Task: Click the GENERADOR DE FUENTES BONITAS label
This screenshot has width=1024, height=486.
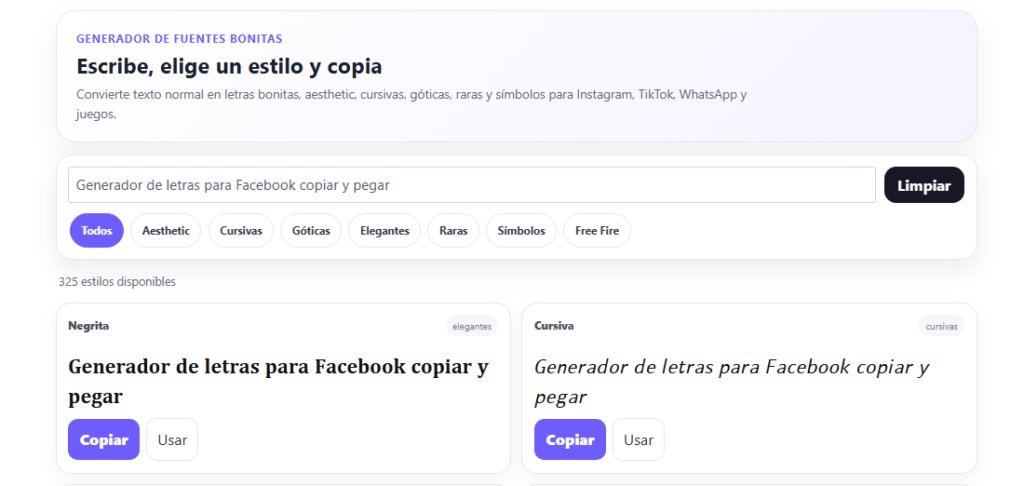Action: [x=180, y=39]
